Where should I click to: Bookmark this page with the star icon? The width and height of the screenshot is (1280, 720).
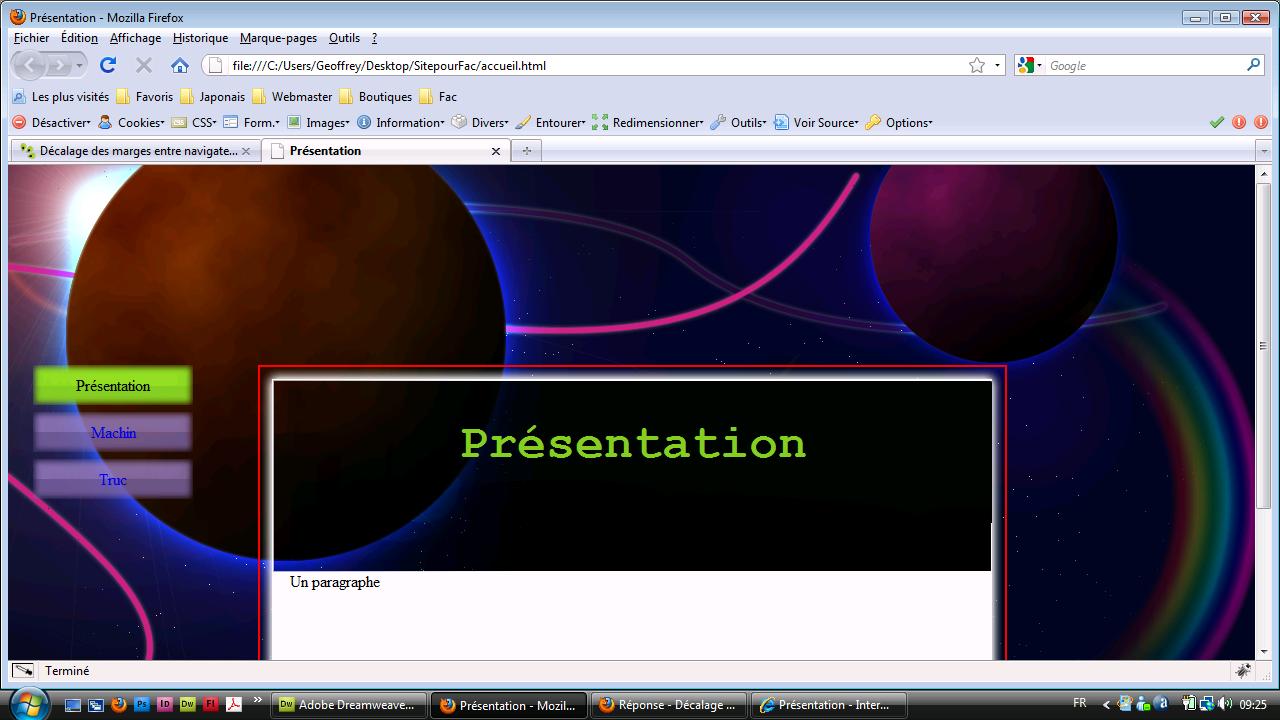pyautogui.click(x=977, y=65)
